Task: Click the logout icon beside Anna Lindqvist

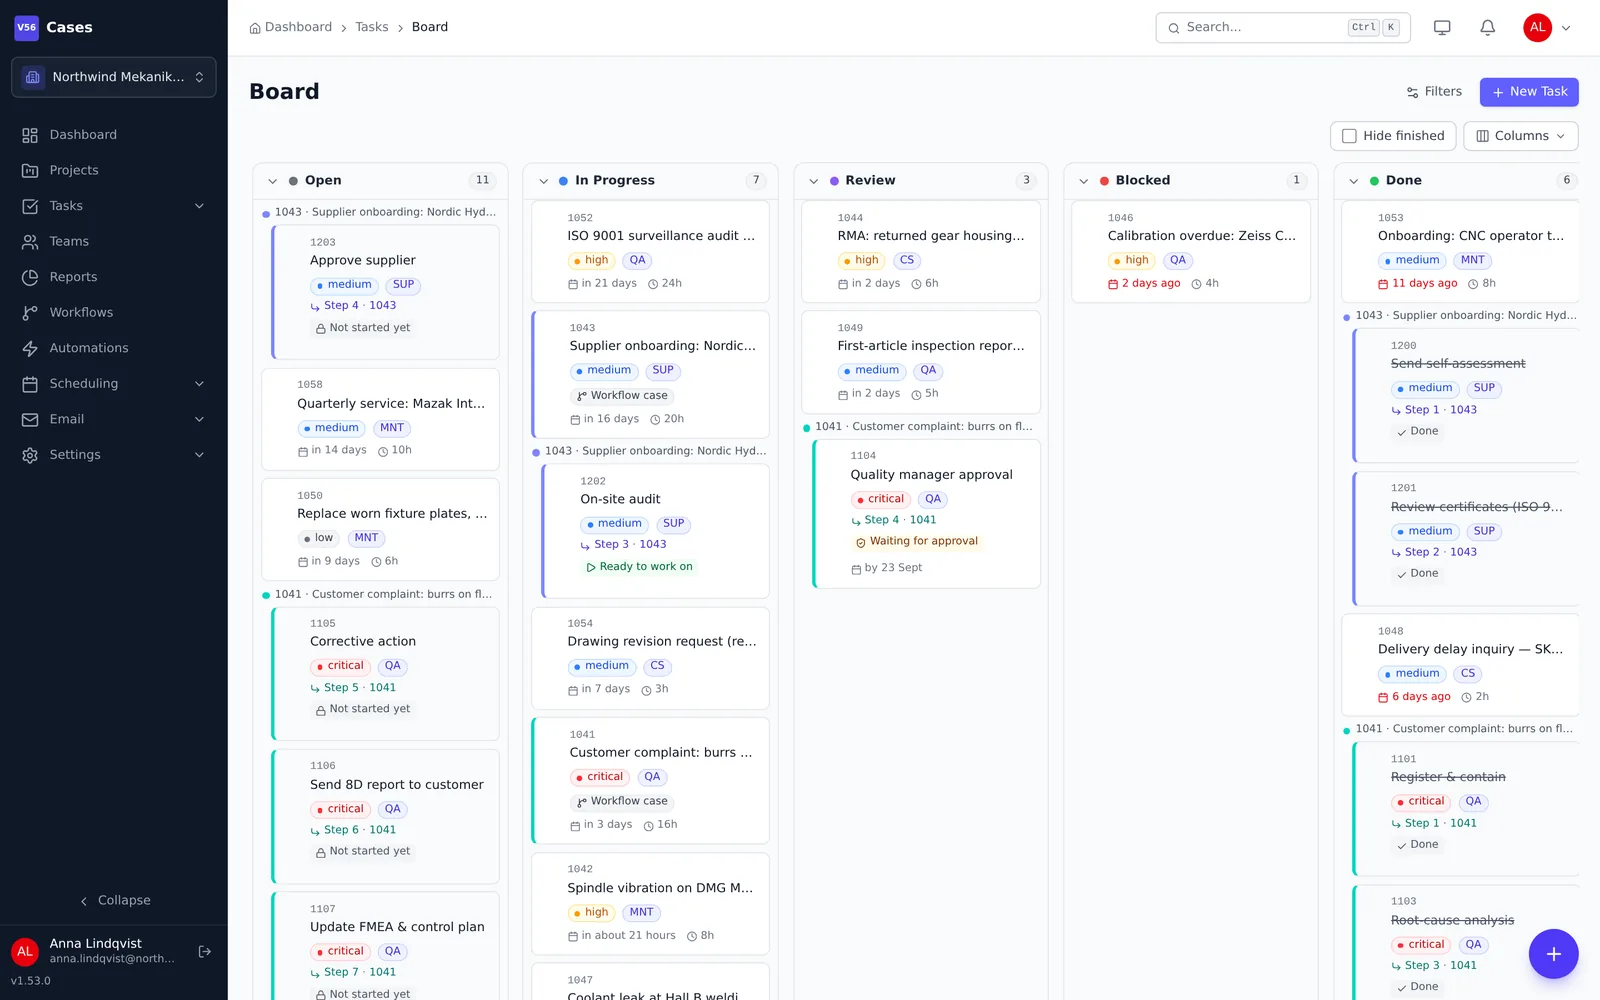Action: [x=205, y=952]
